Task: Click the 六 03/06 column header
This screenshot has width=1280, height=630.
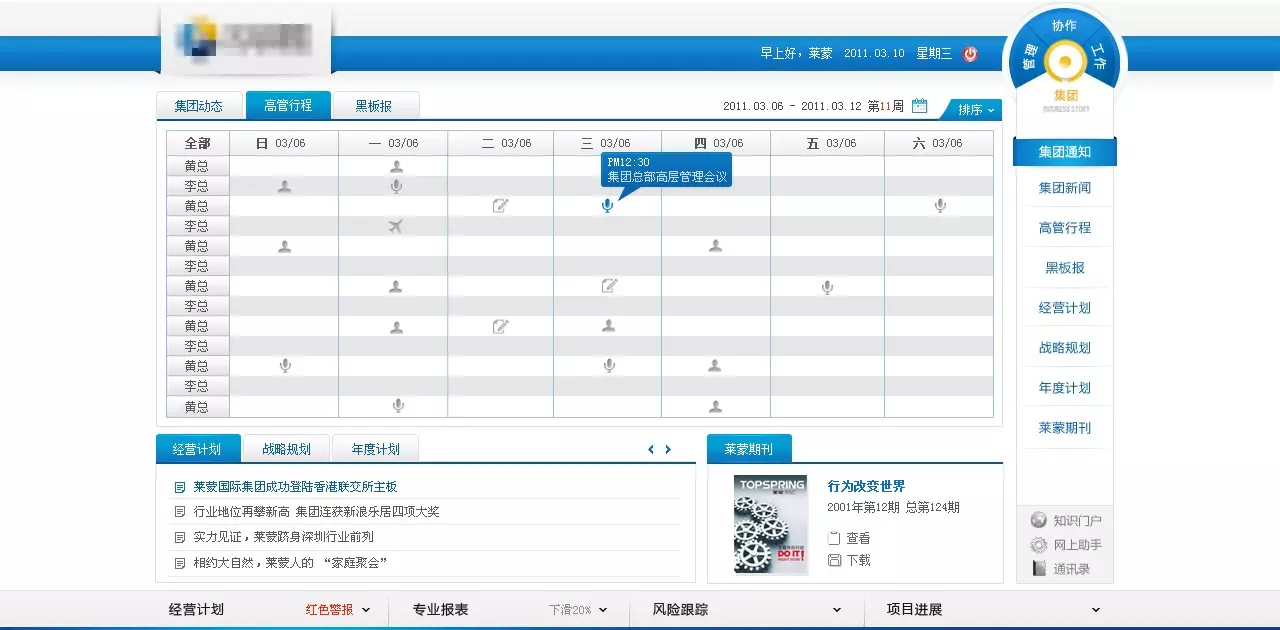Action: [938, 143]
